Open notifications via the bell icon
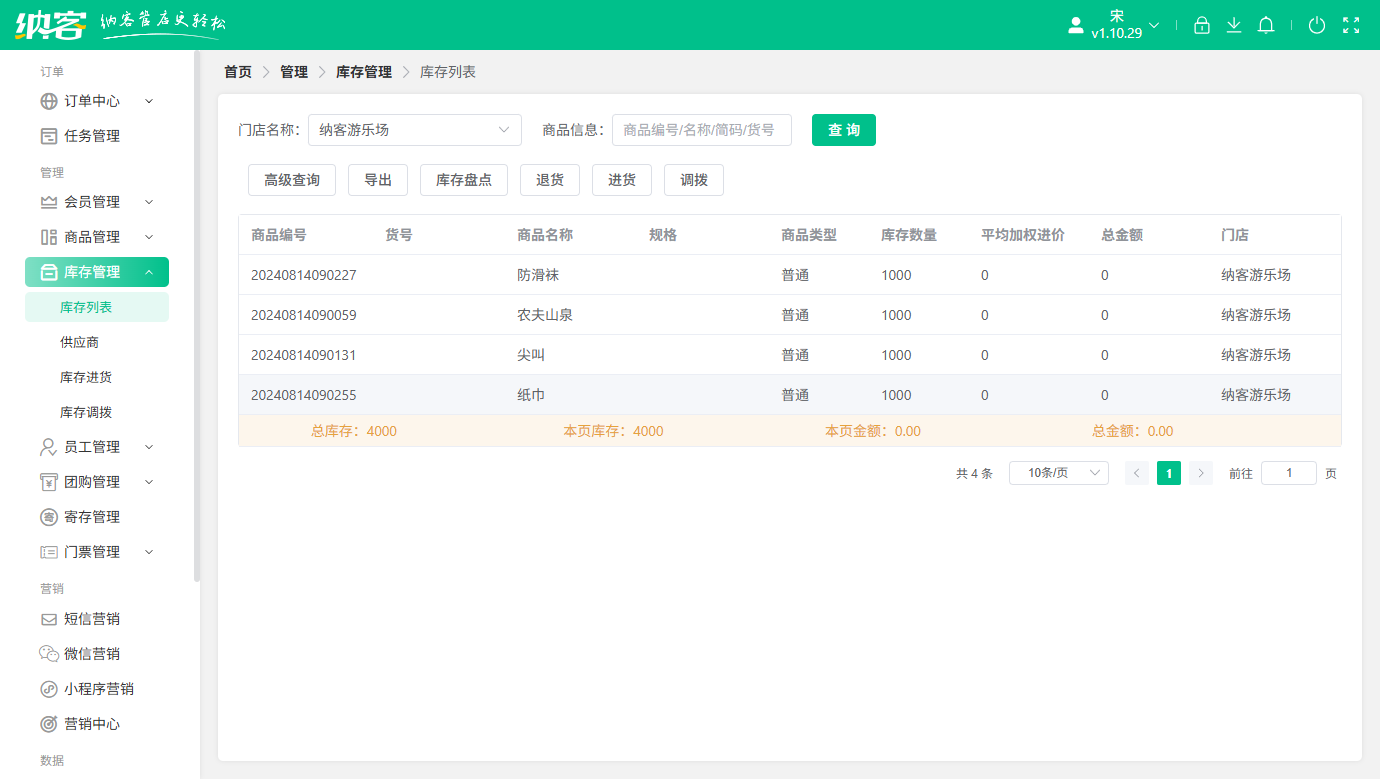The image size is (1380, 779). [1266, 25]
